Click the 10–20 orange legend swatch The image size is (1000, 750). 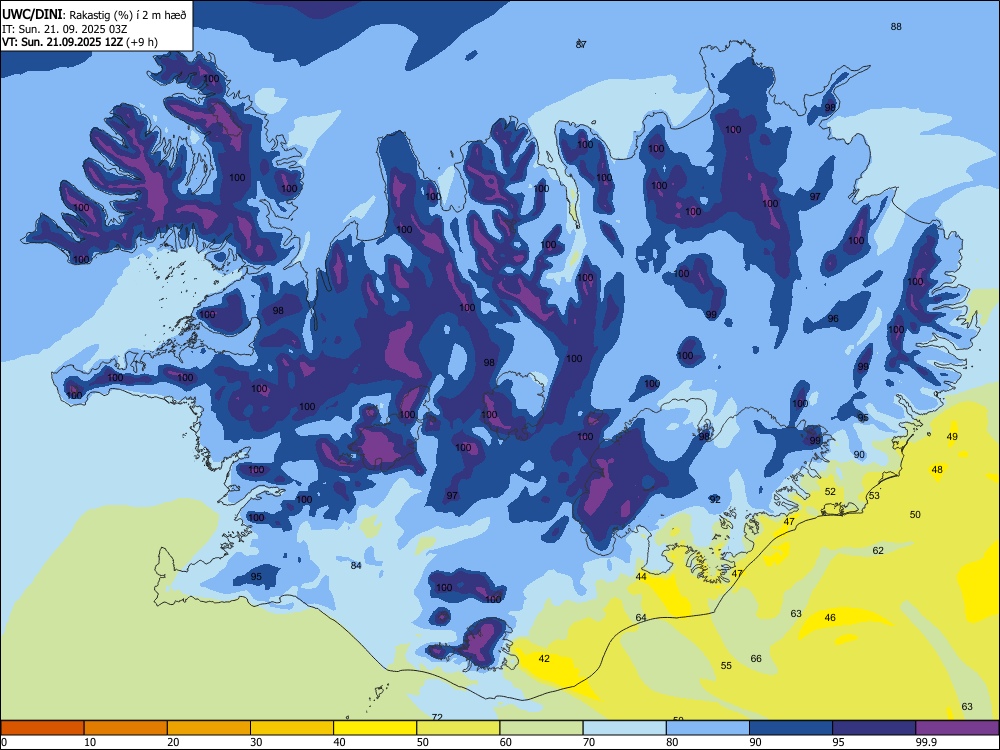[x=126, y=728]
